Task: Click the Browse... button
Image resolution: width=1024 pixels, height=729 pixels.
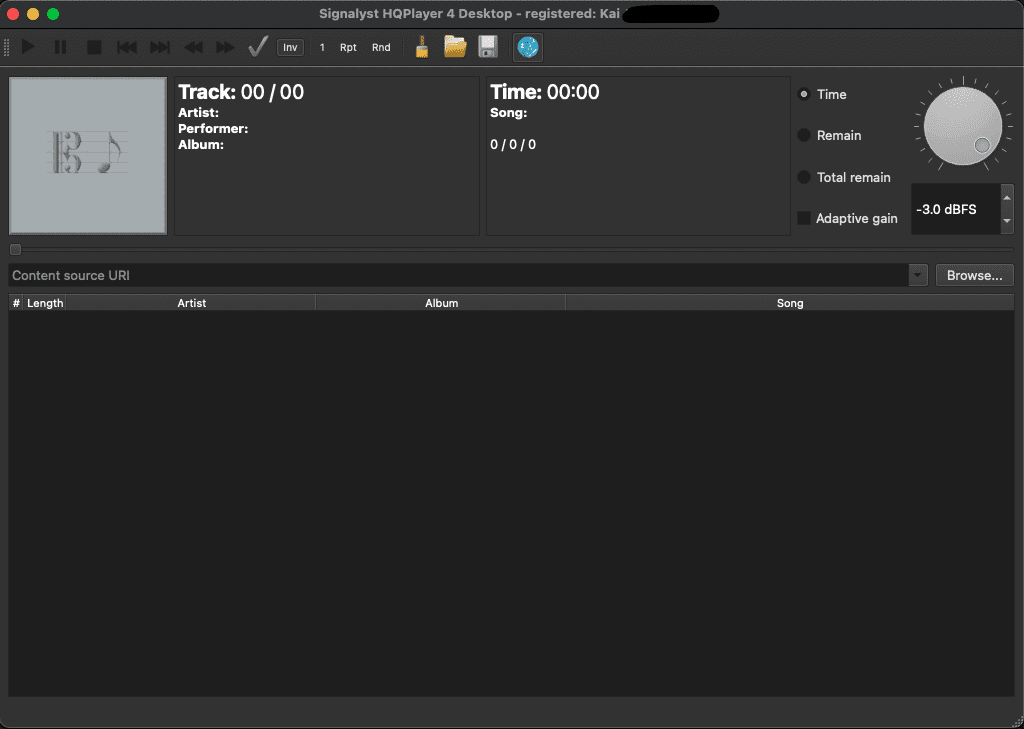Action: pos(974,276)
